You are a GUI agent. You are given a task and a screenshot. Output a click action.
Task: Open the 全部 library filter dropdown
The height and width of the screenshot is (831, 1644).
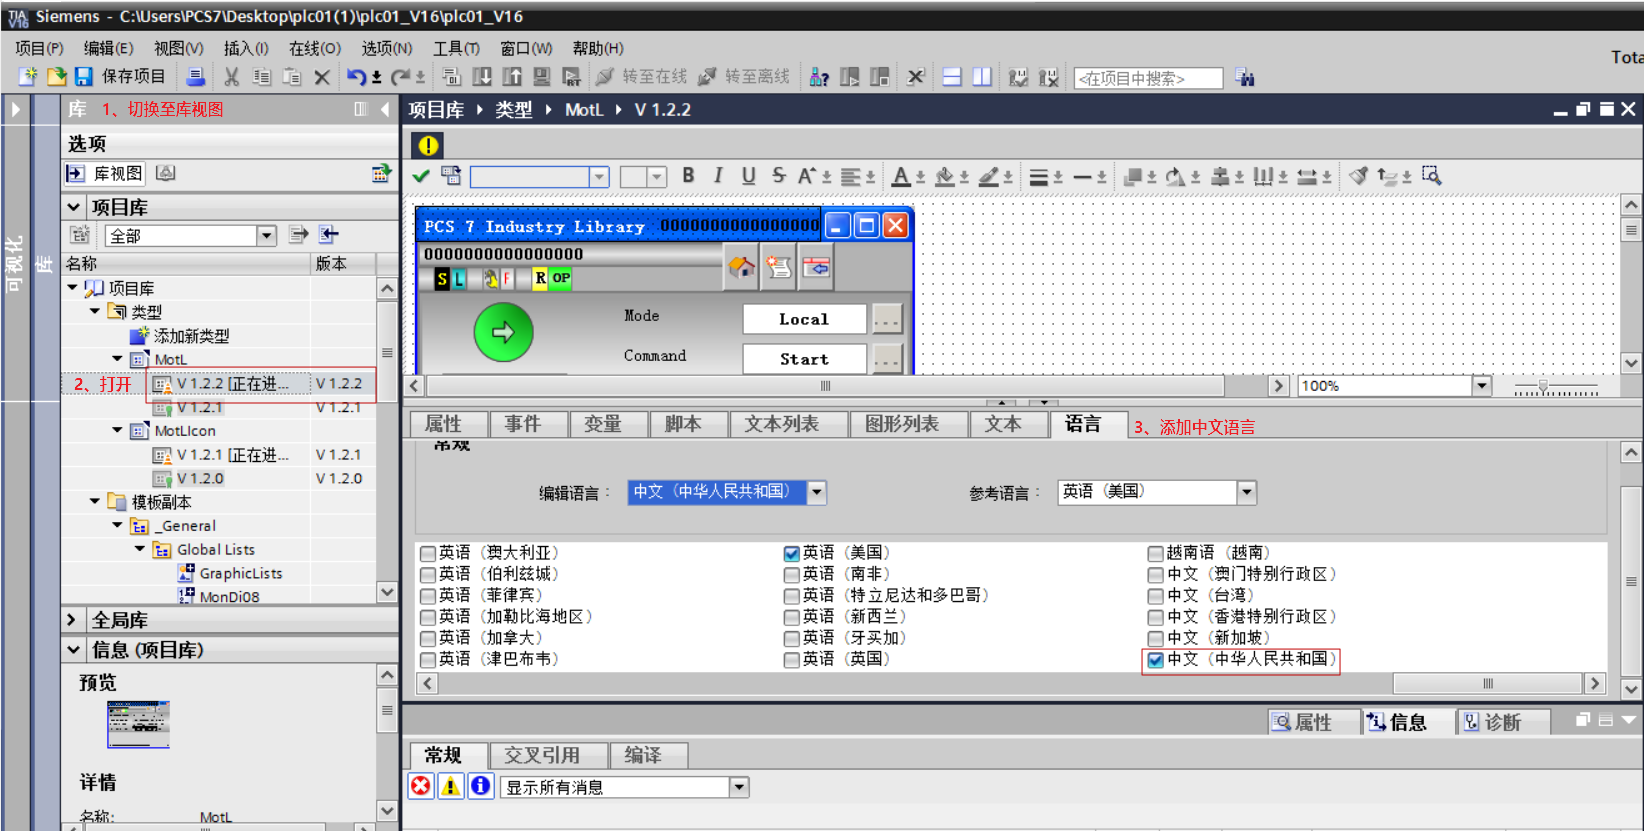pos(266,235)
